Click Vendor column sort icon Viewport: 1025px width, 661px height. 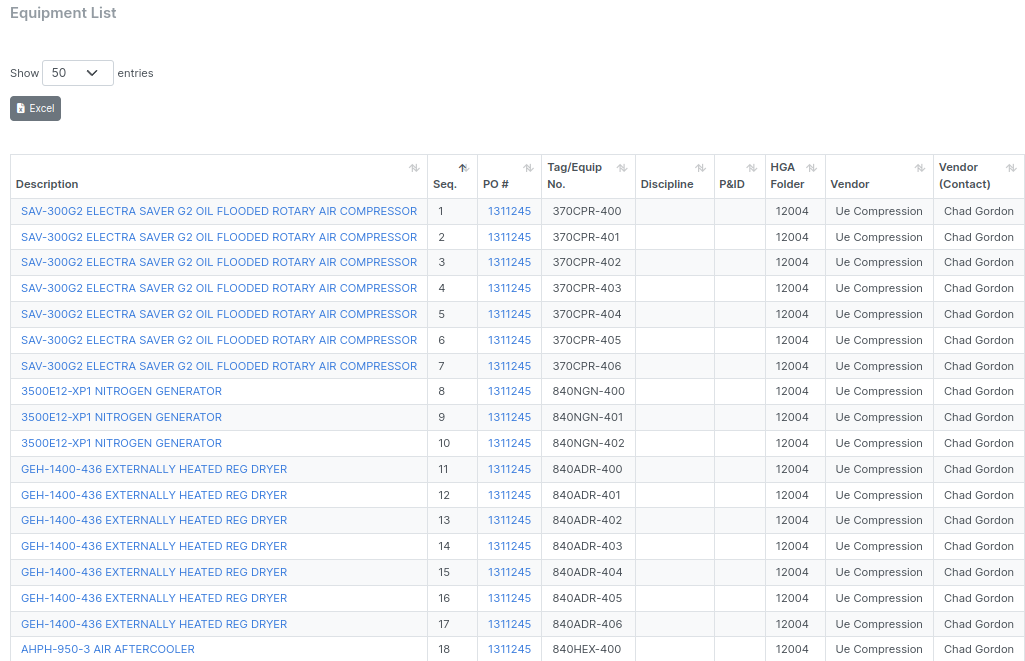coord(920,168)
